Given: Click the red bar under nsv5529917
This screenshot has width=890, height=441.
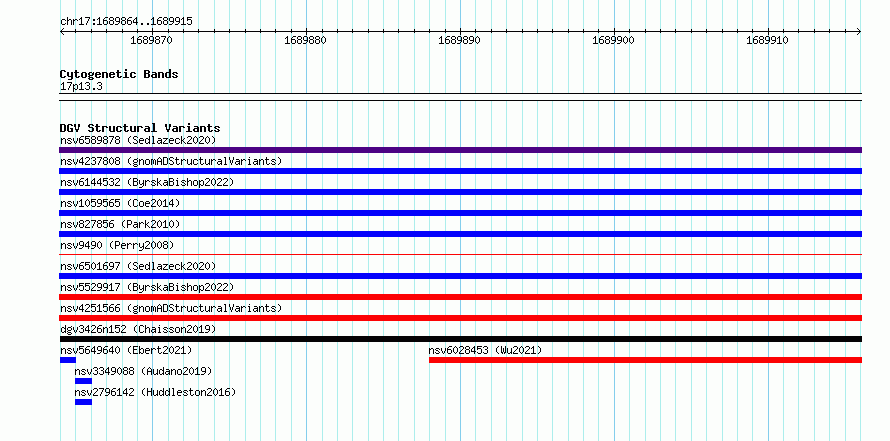Looking at the screenshot, I should [x=460, y=297].
